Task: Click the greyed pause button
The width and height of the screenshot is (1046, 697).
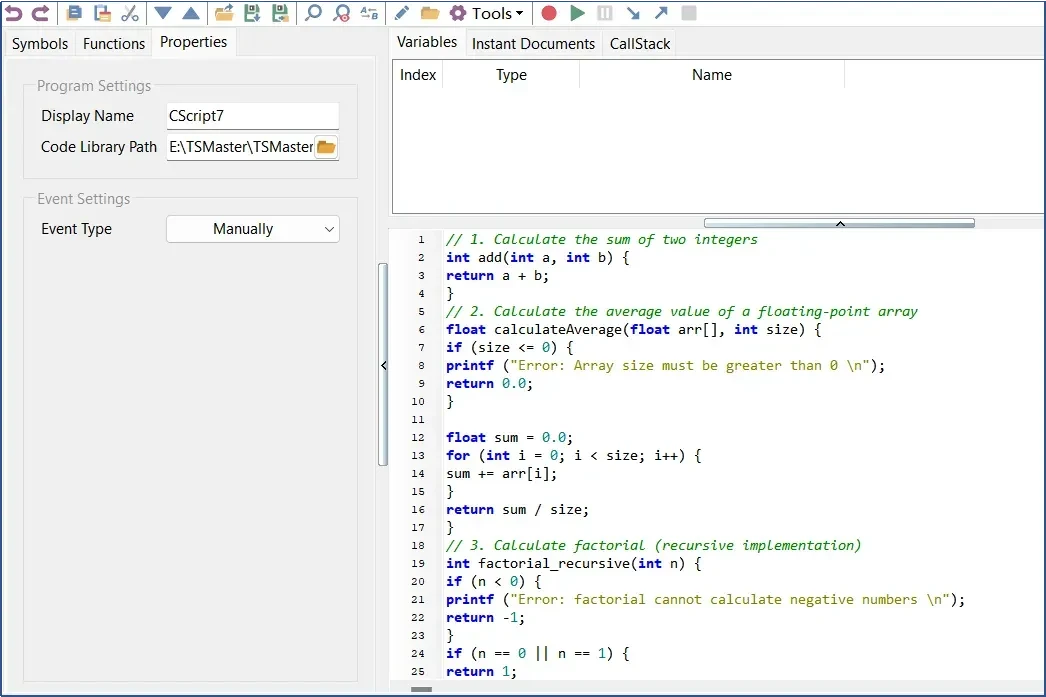Action: (605, 13)
